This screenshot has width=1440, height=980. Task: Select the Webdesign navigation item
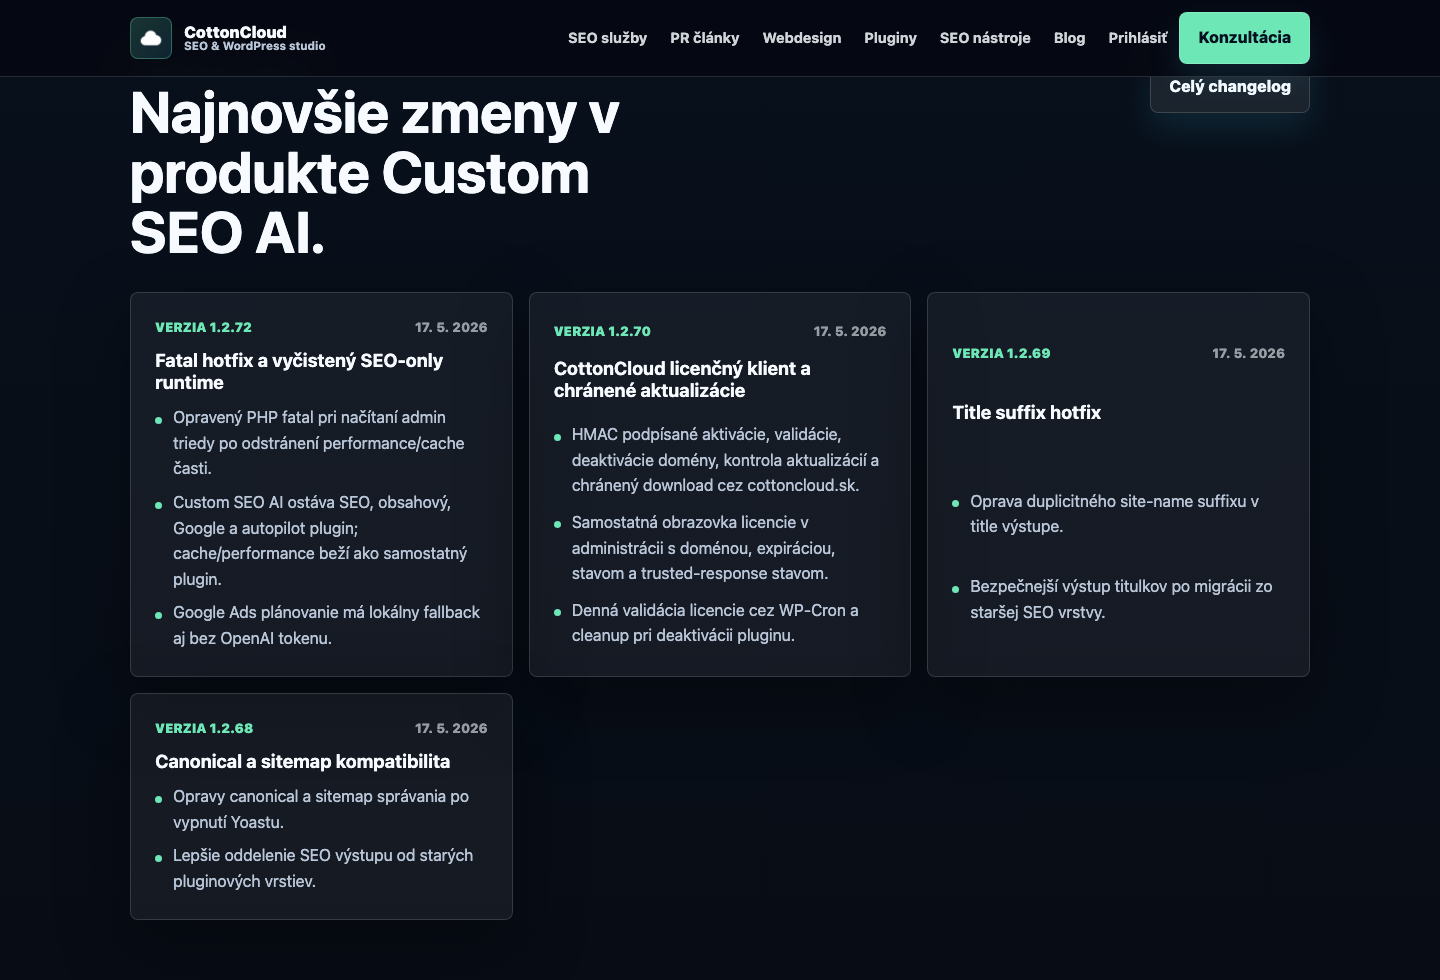(x=802, y=38)
